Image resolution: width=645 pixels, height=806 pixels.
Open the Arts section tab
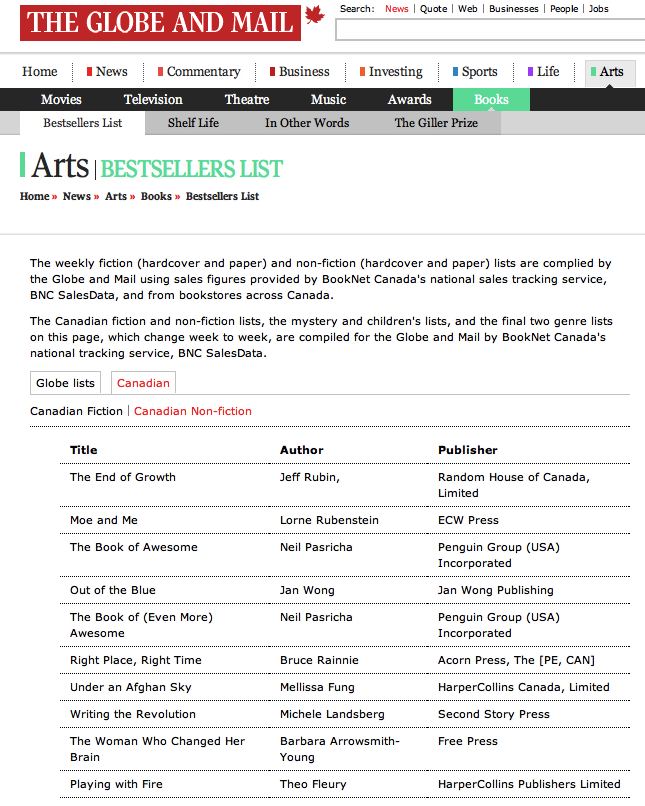tap(610, 72)
